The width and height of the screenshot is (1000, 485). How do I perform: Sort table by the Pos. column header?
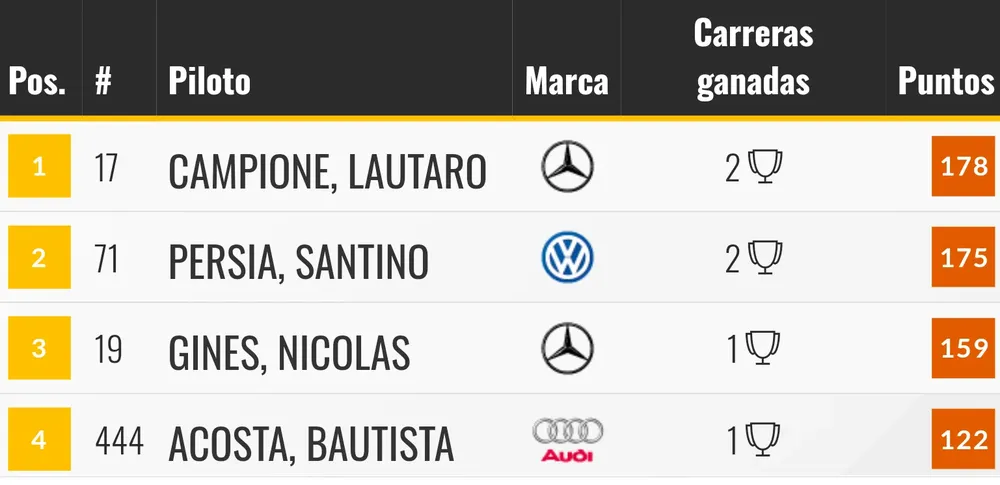point(37,81)
